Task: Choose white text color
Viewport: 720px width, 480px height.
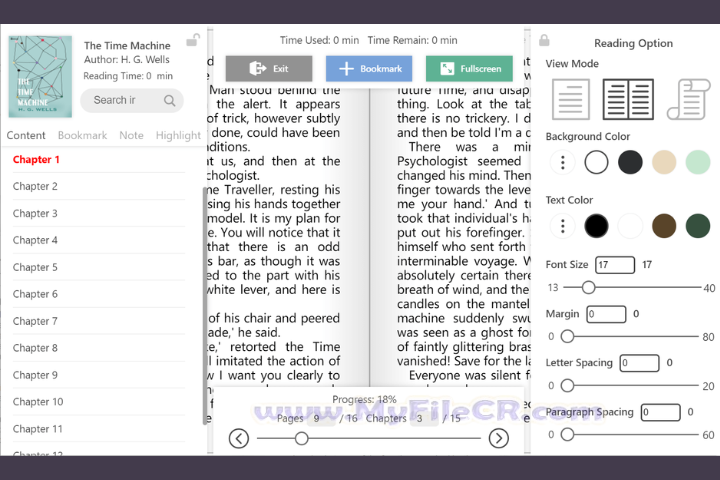Action: coord(630,226)
